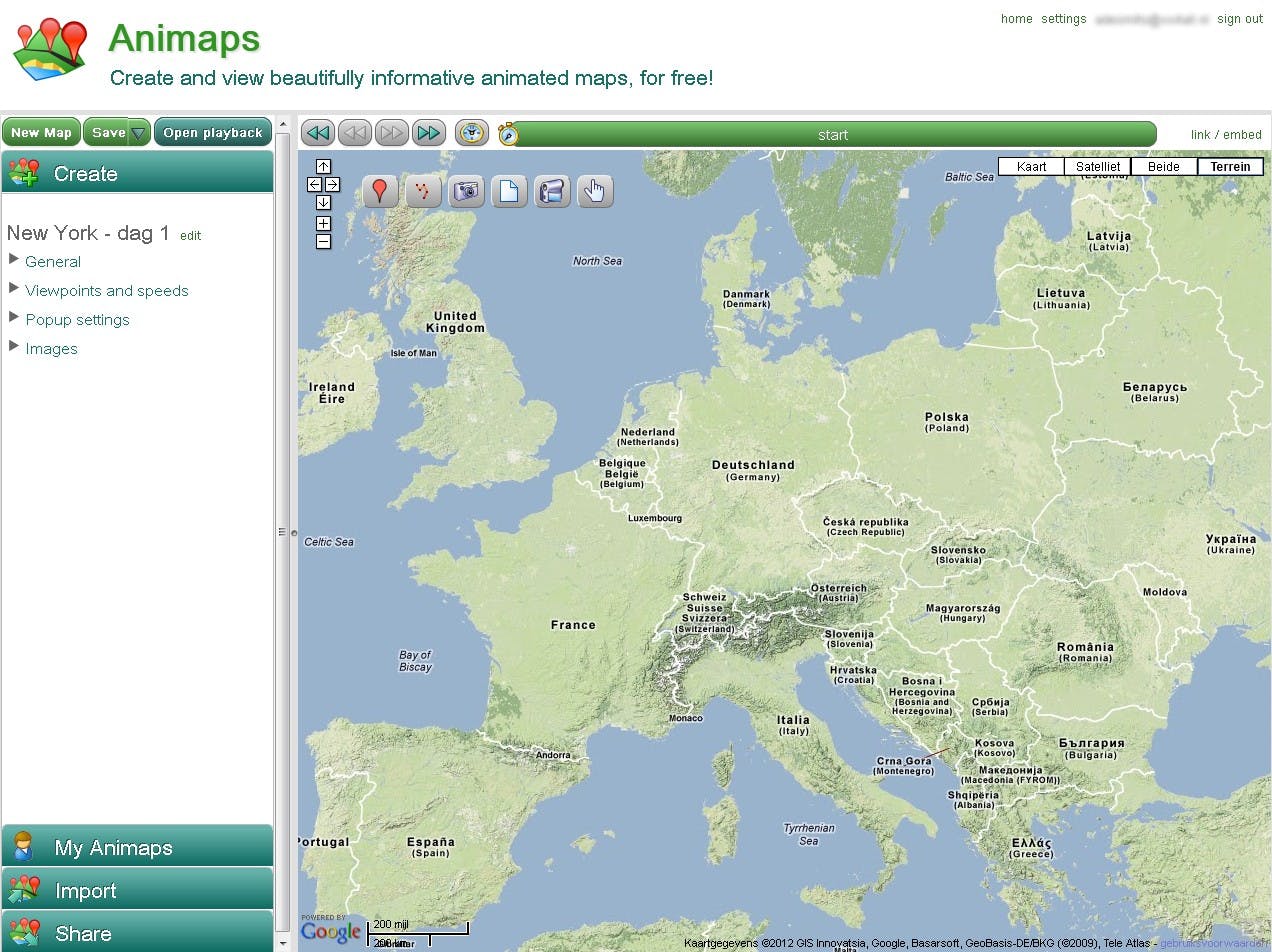Step back with the grayed rewind button

click(x=355, y=133)
